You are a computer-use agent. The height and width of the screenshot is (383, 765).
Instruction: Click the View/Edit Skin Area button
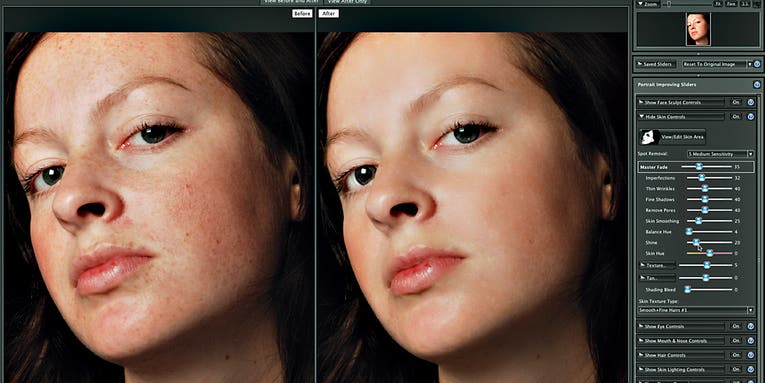tap(672, 137)
